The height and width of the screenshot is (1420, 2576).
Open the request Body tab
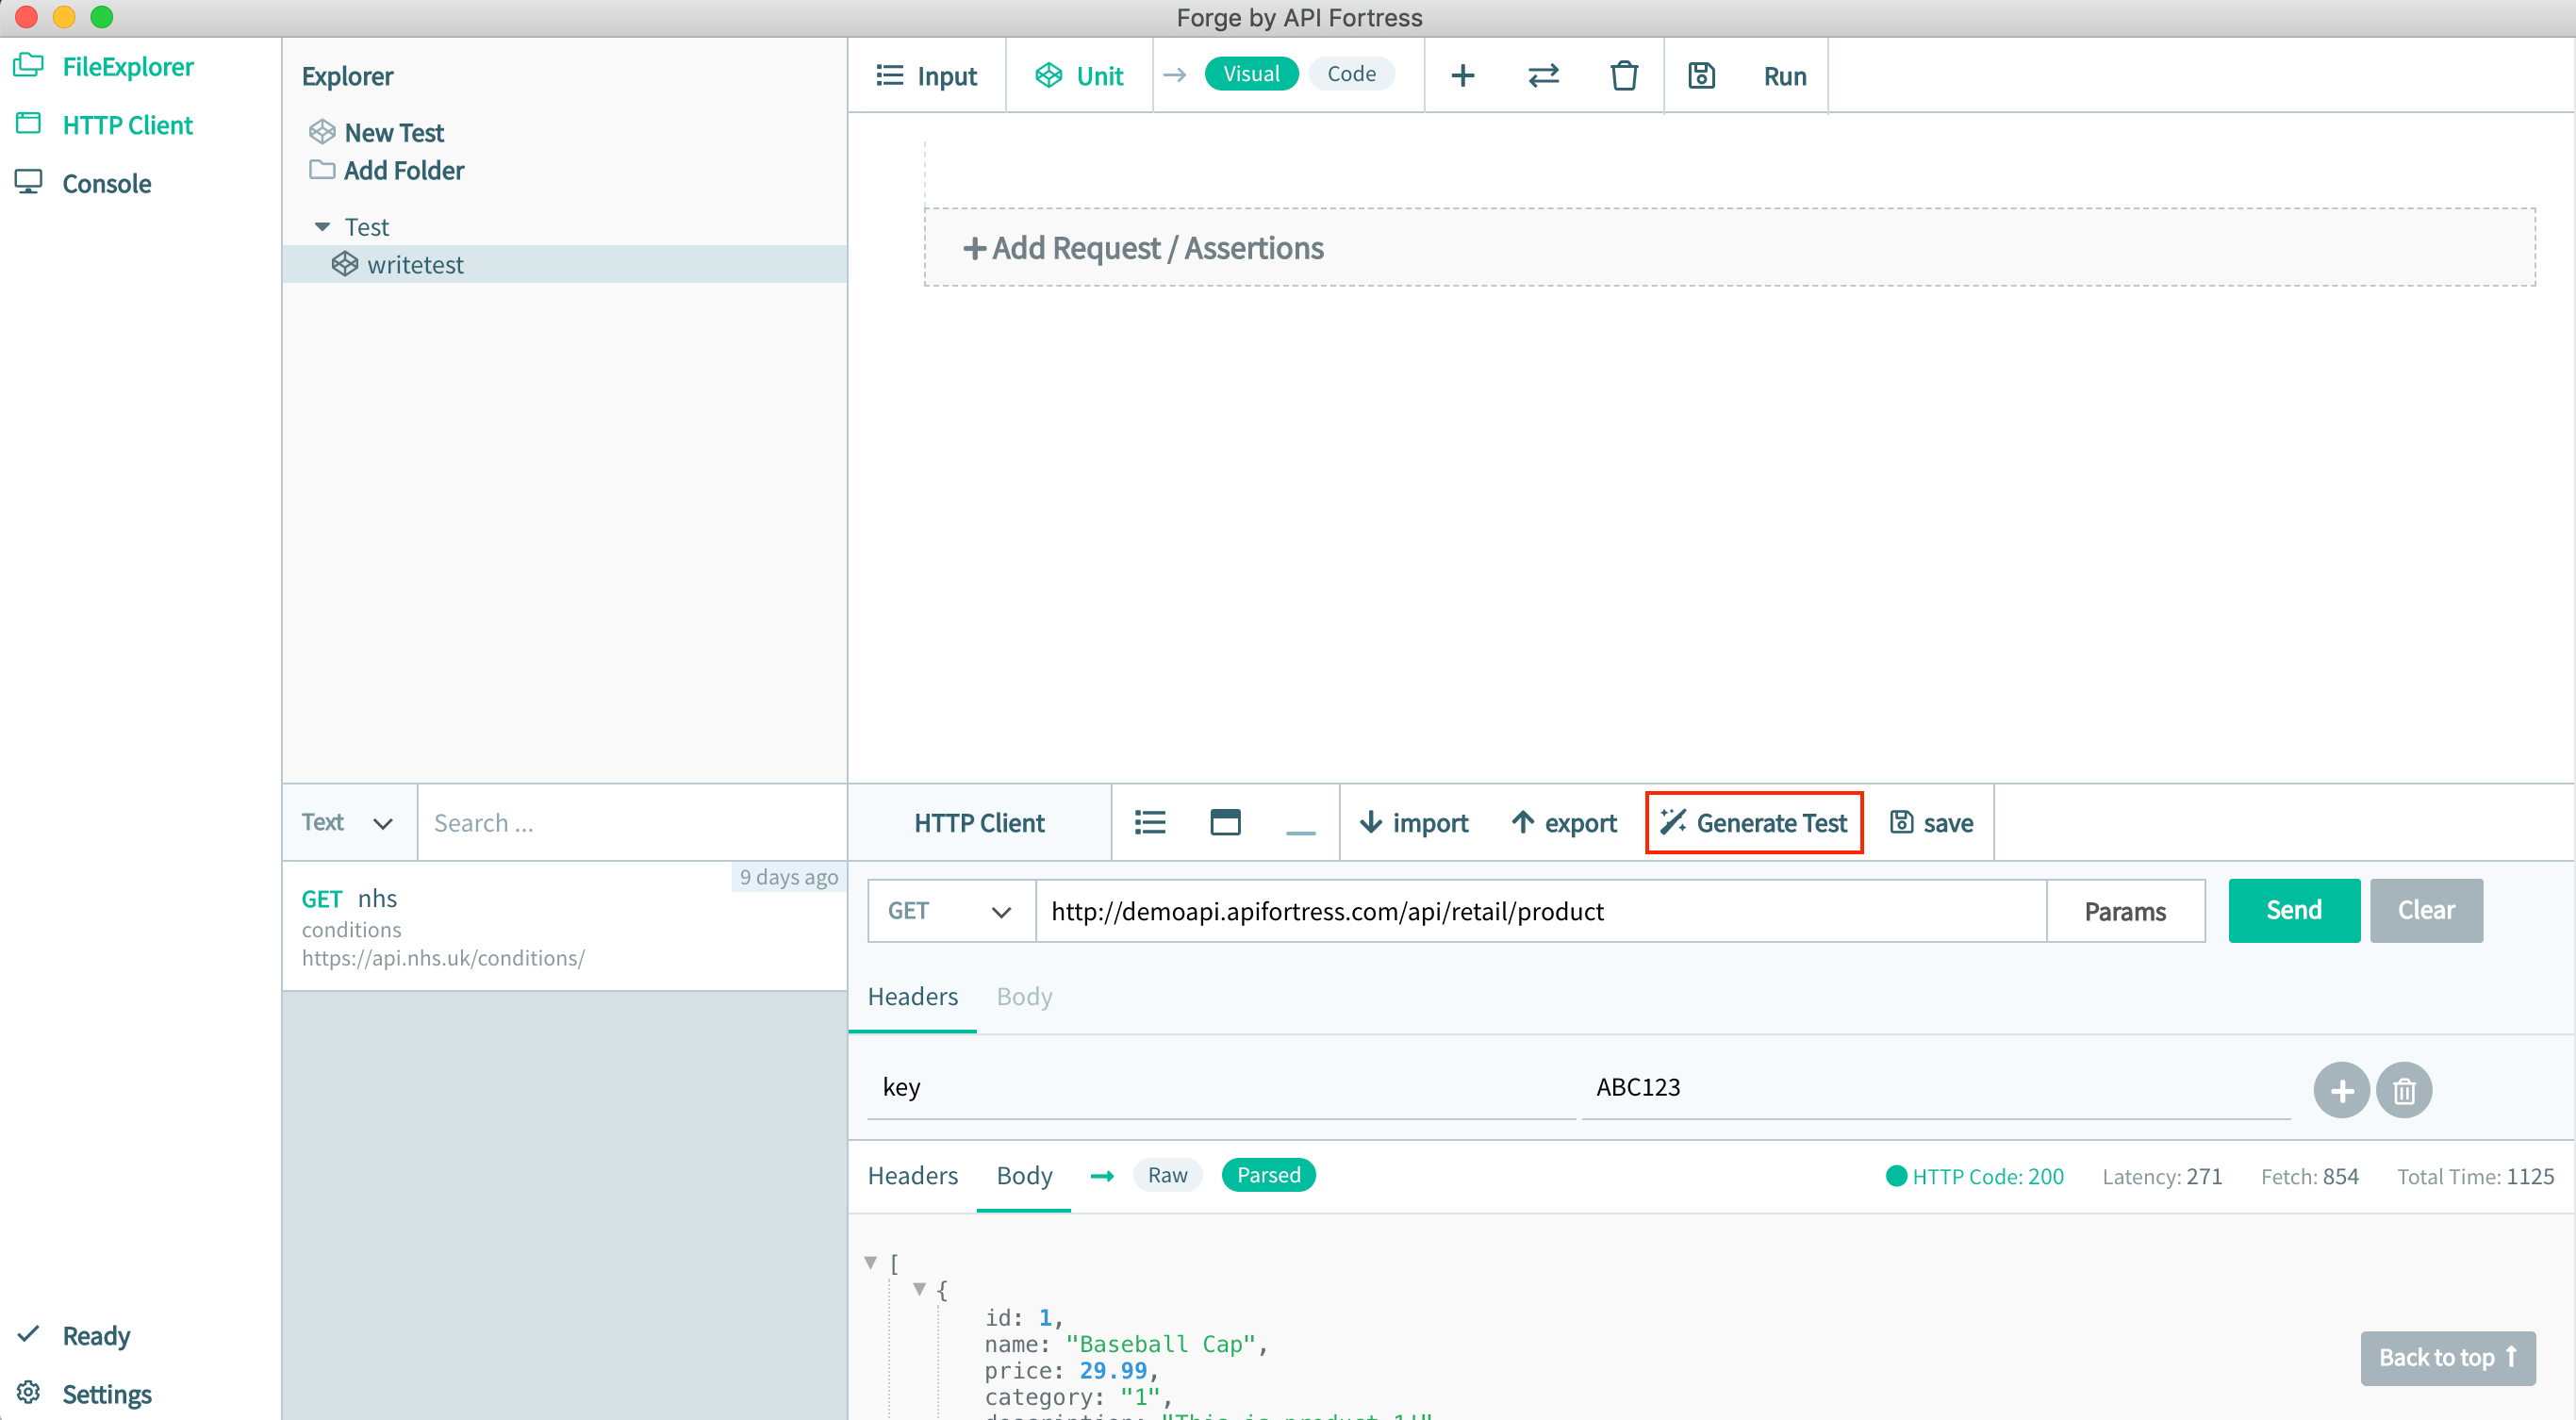click(1024, 997)
